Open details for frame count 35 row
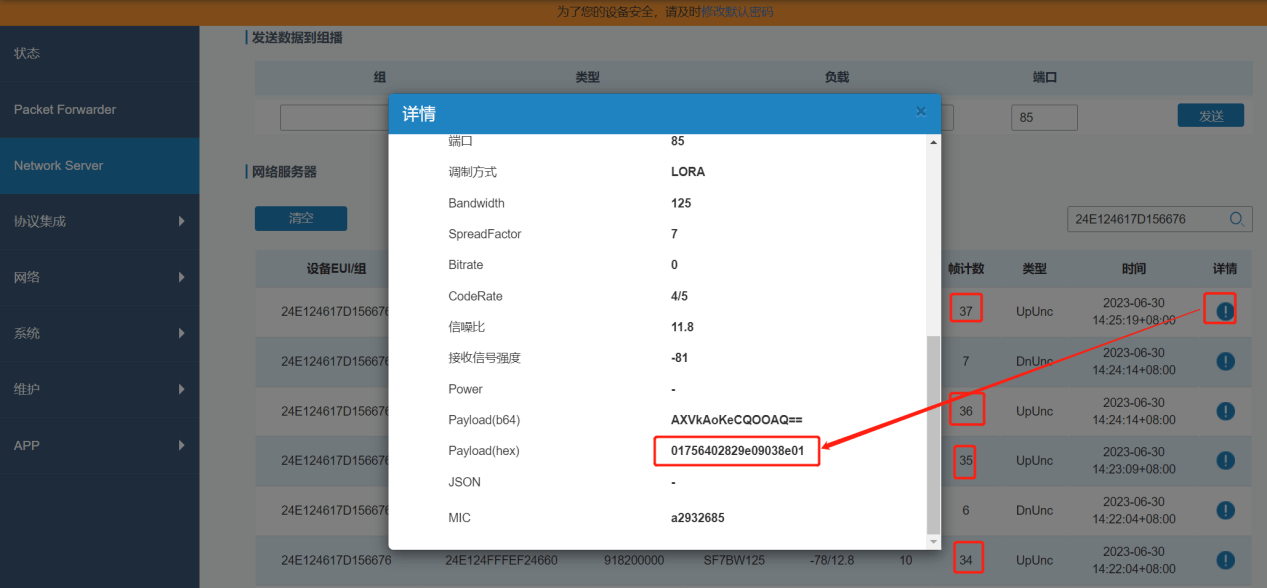Screen dimensions: 1267x588 click(x=1225, y=461)
